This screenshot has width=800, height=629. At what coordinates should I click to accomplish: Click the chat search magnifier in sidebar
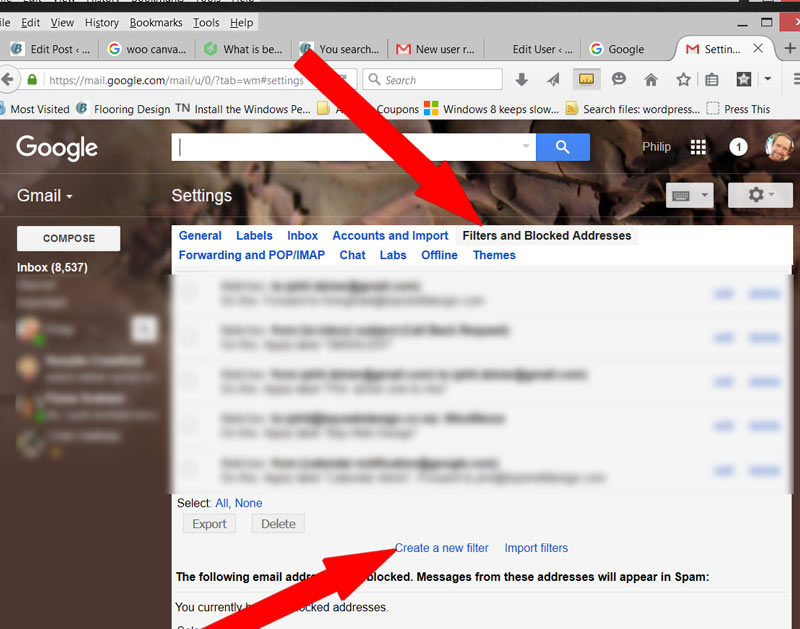pyautogui.click(x=145, y=328)
